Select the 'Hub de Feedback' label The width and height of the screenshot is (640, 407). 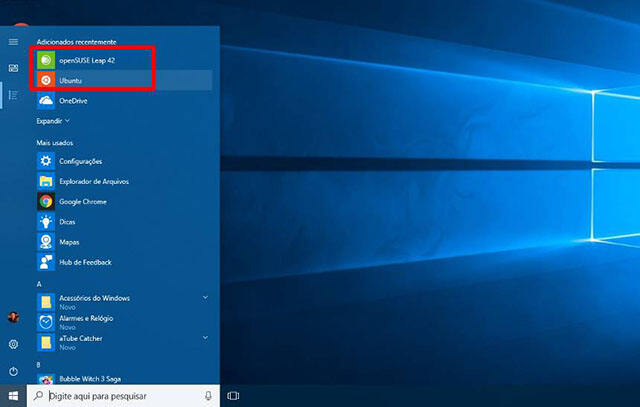[85, 262]
